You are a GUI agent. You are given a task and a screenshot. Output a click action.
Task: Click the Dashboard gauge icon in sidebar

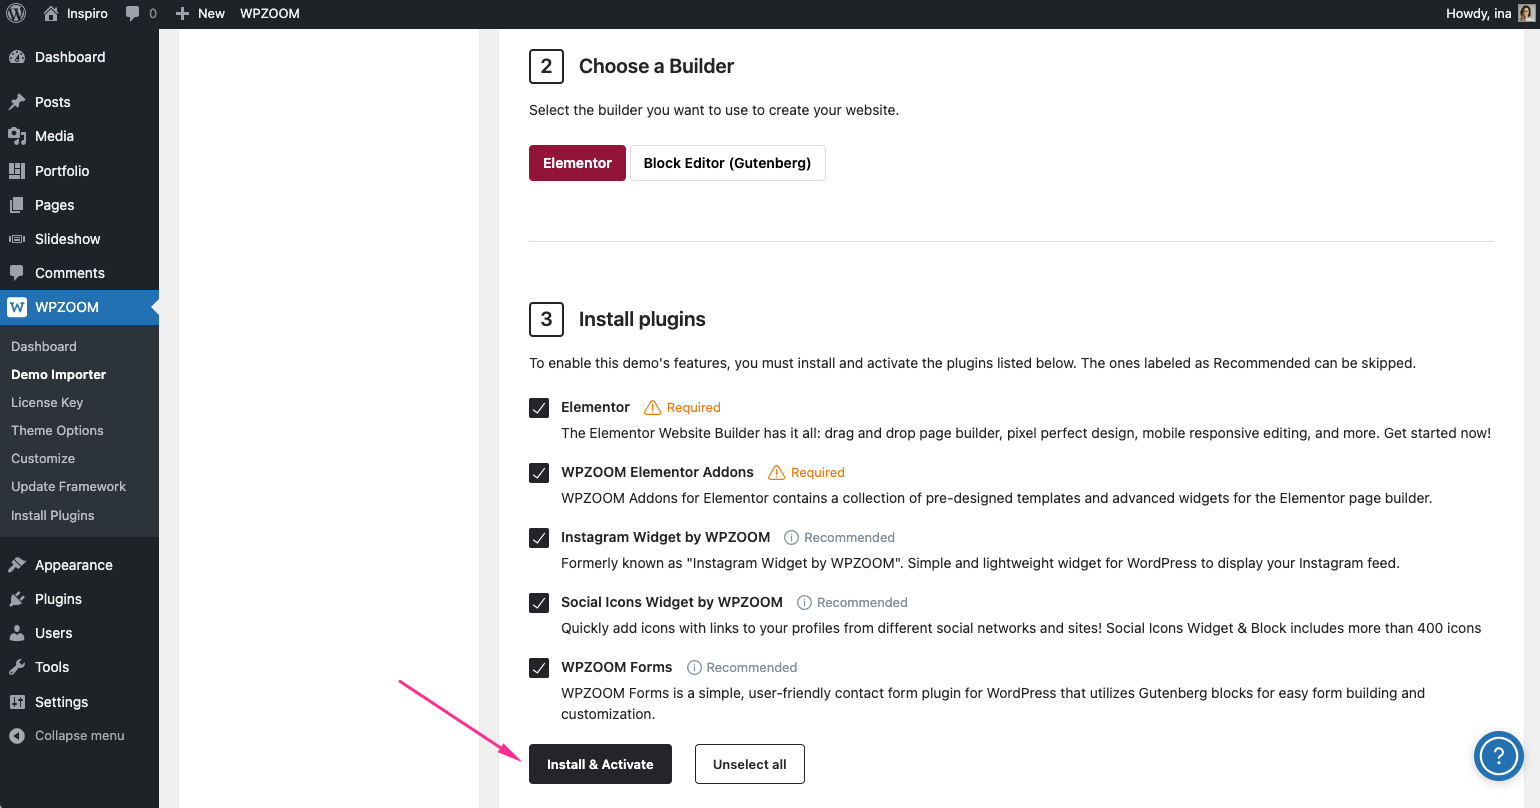click(17, 57)
